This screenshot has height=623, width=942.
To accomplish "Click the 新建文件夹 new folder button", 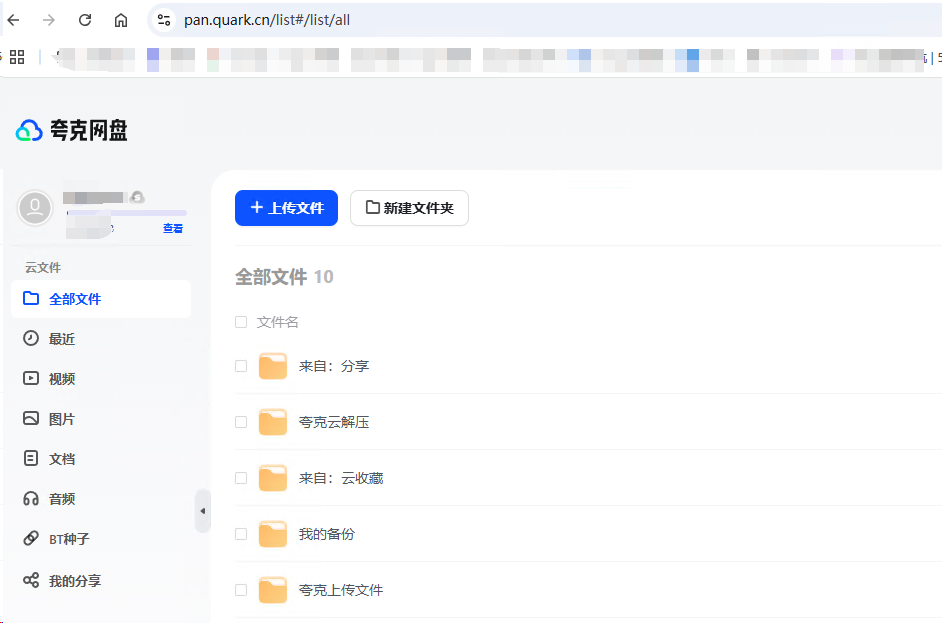I will pos(409,208).
